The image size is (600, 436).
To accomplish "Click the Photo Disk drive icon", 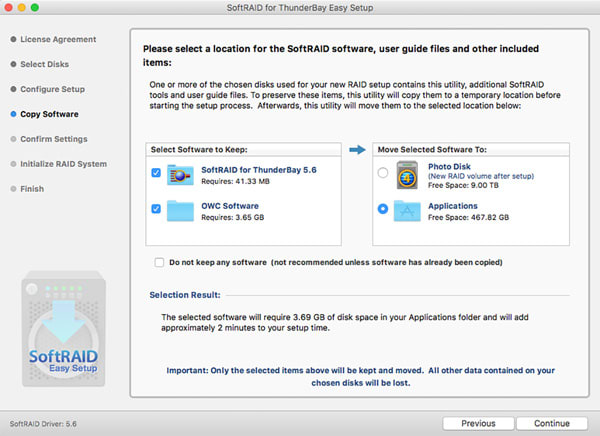I will pyautogui.click(x=407, y=175).
